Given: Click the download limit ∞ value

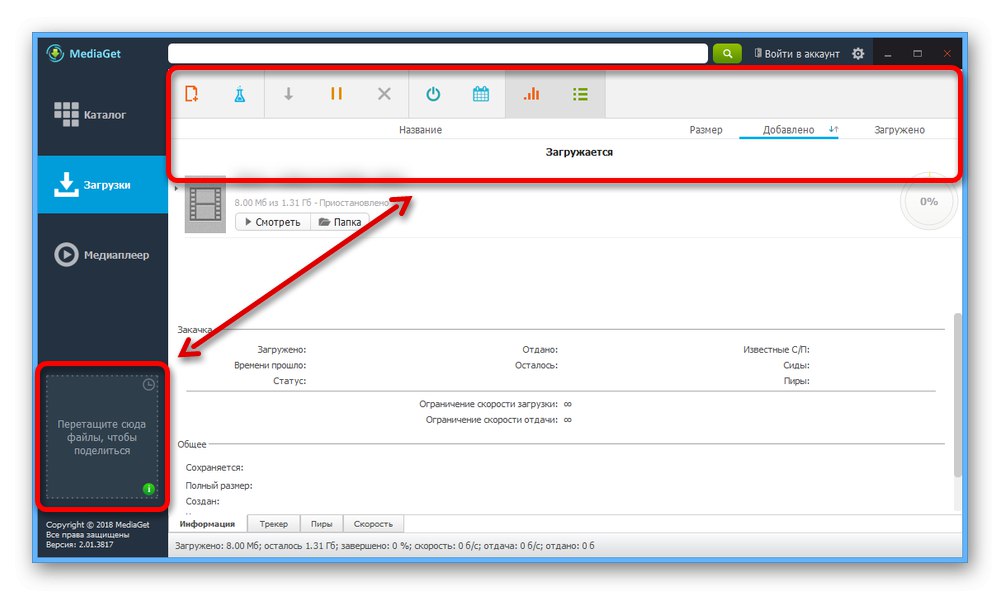Looking at the screenshot, I should click(568, 404).
